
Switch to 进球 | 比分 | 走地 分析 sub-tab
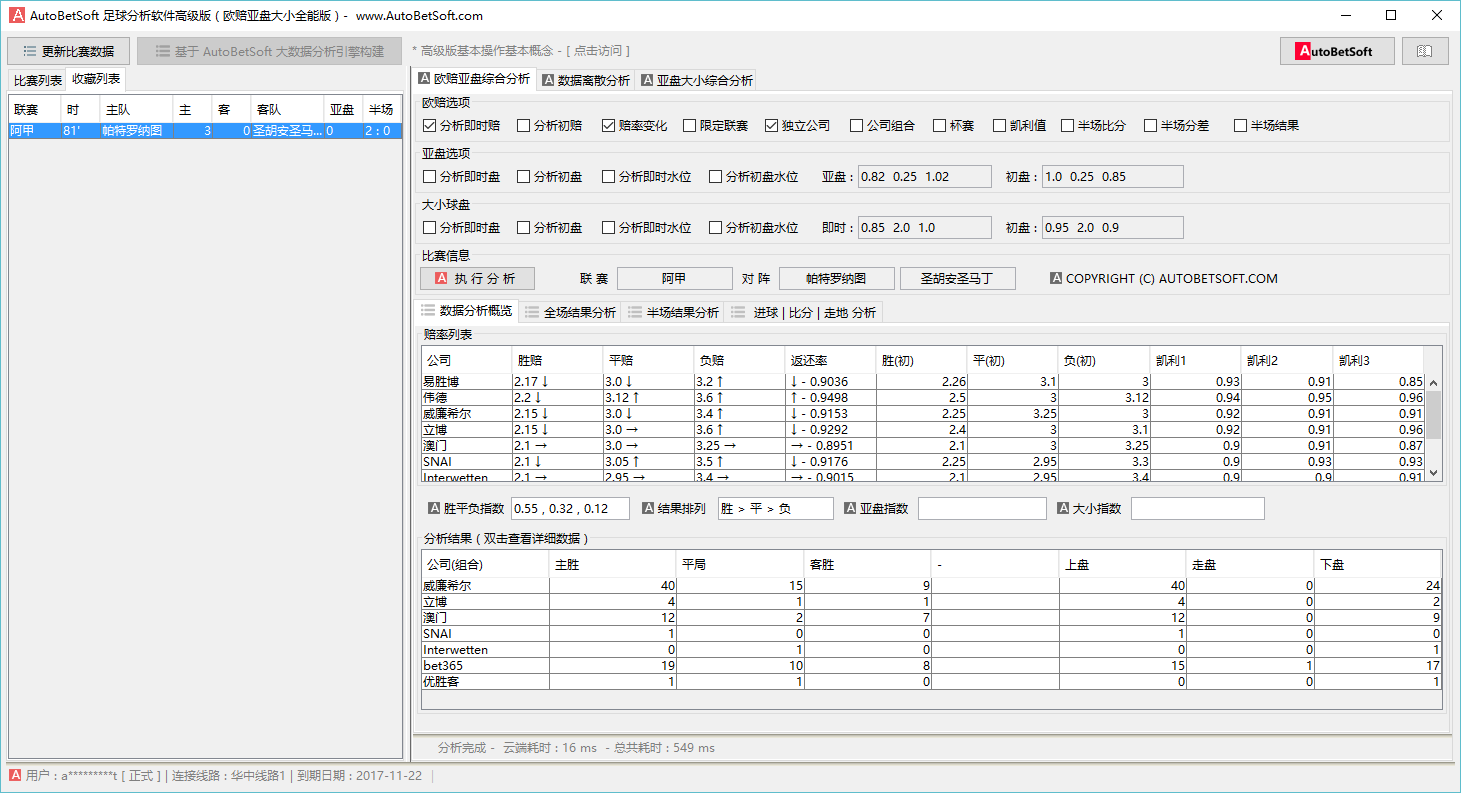(805, 312)
